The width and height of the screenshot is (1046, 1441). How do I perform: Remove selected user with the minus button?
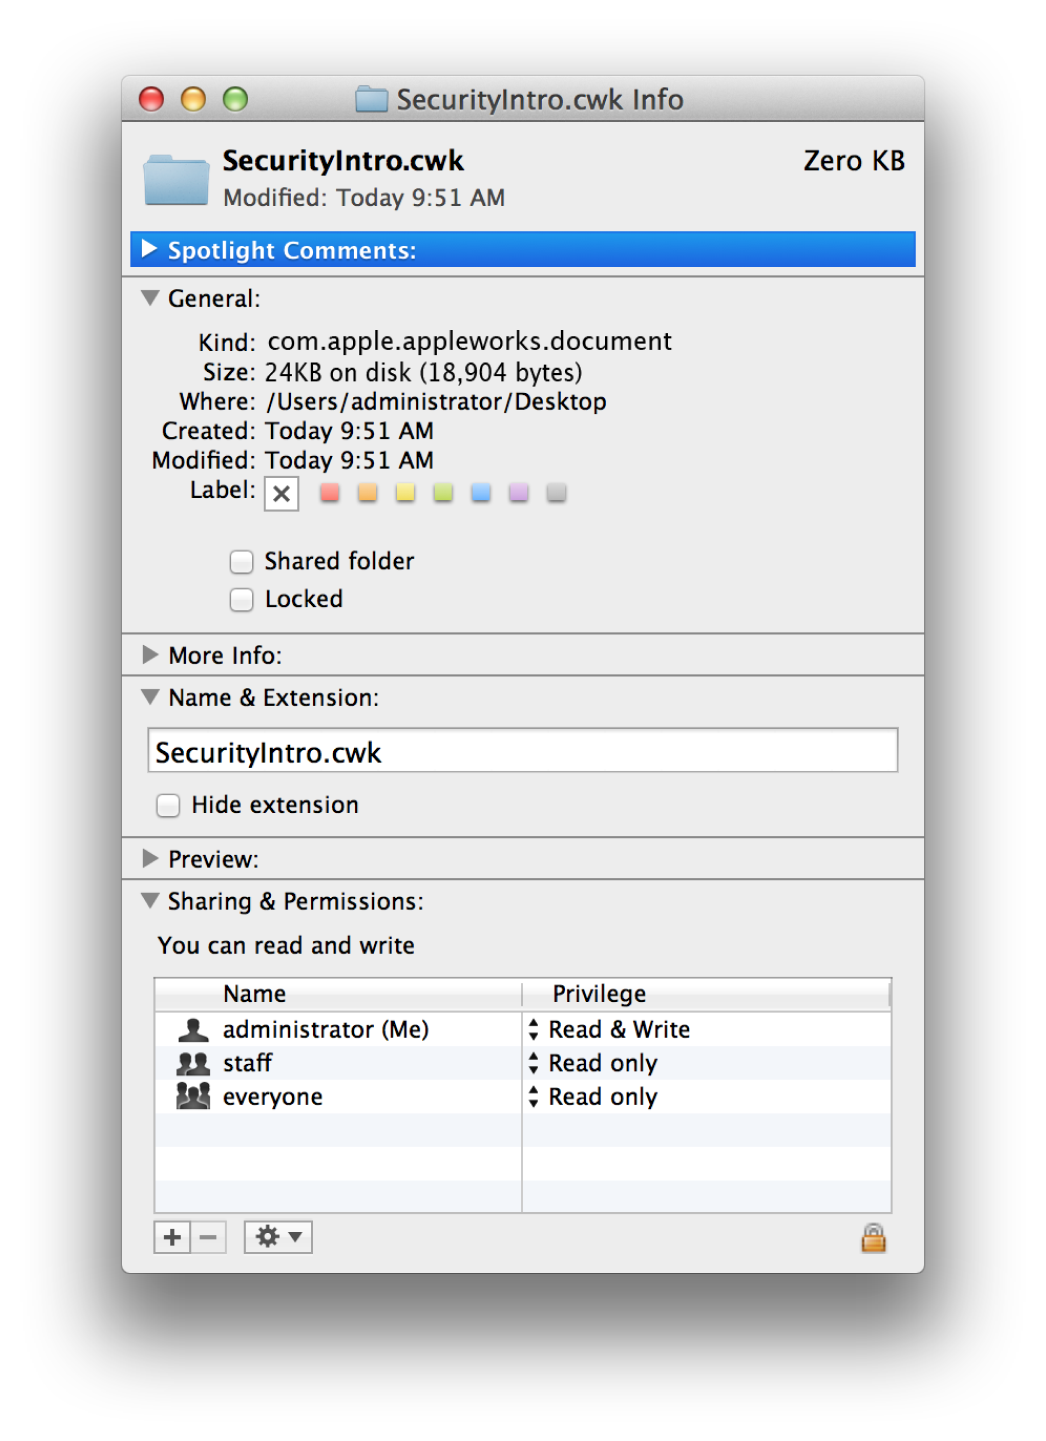click(208, 1237)
